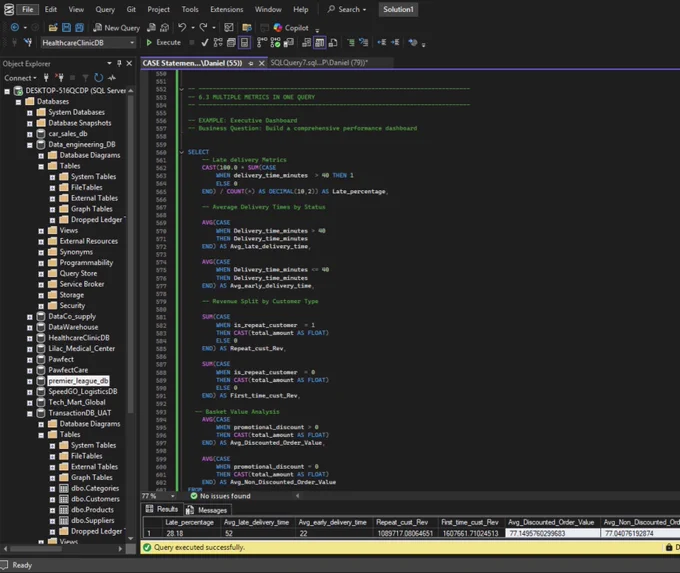Screen dimensions: 680x573
Task: Click the Execute button
Action: pyautogui.click(x=163, y=43)
